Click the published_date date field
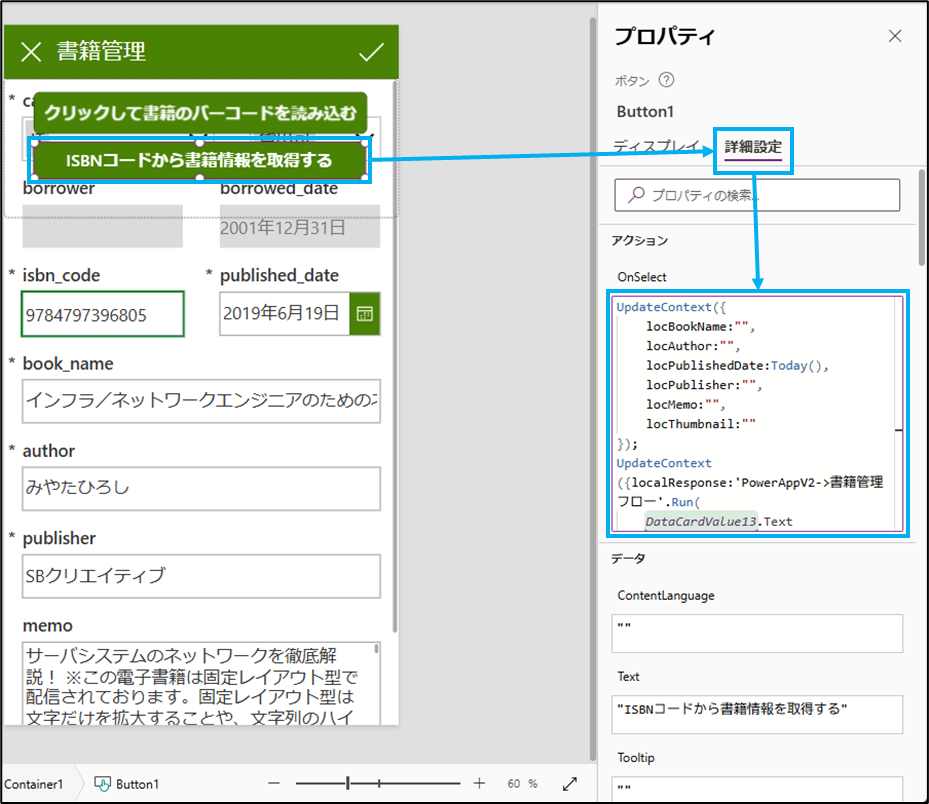This screenshot has width=929, height=804. (285, 313)
